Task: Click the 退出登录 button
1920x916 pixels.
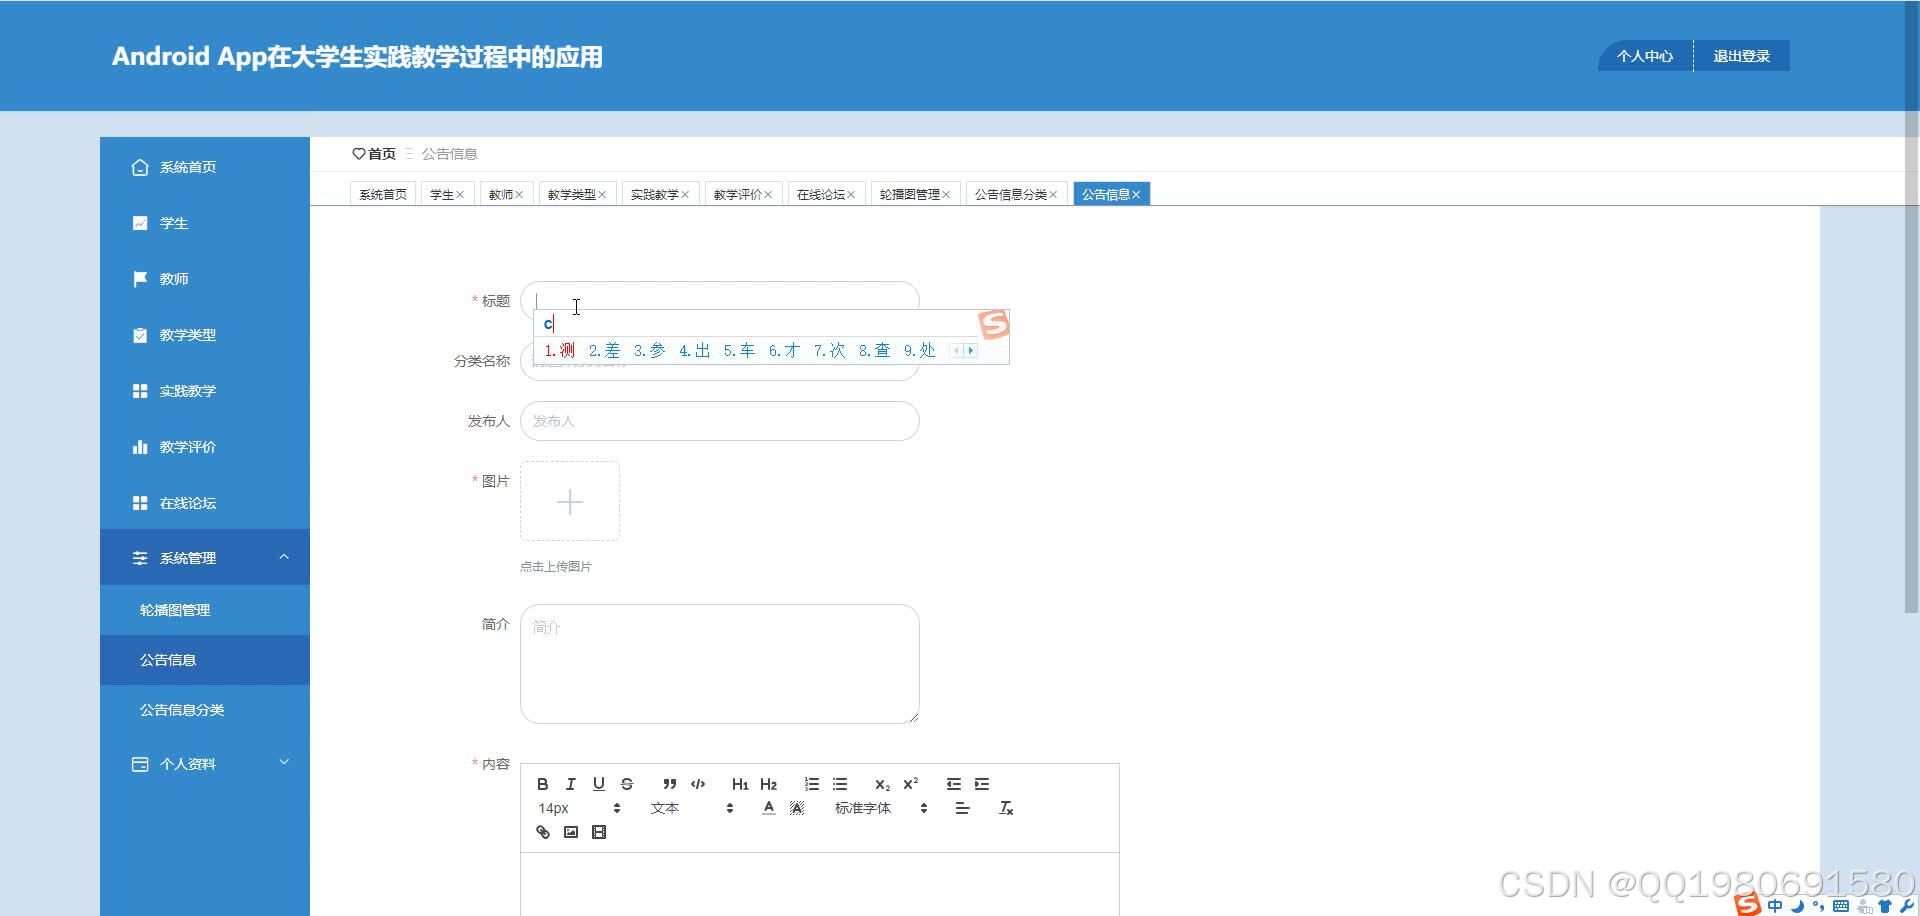Action: pyautogui.click(x=1741, y=55)
